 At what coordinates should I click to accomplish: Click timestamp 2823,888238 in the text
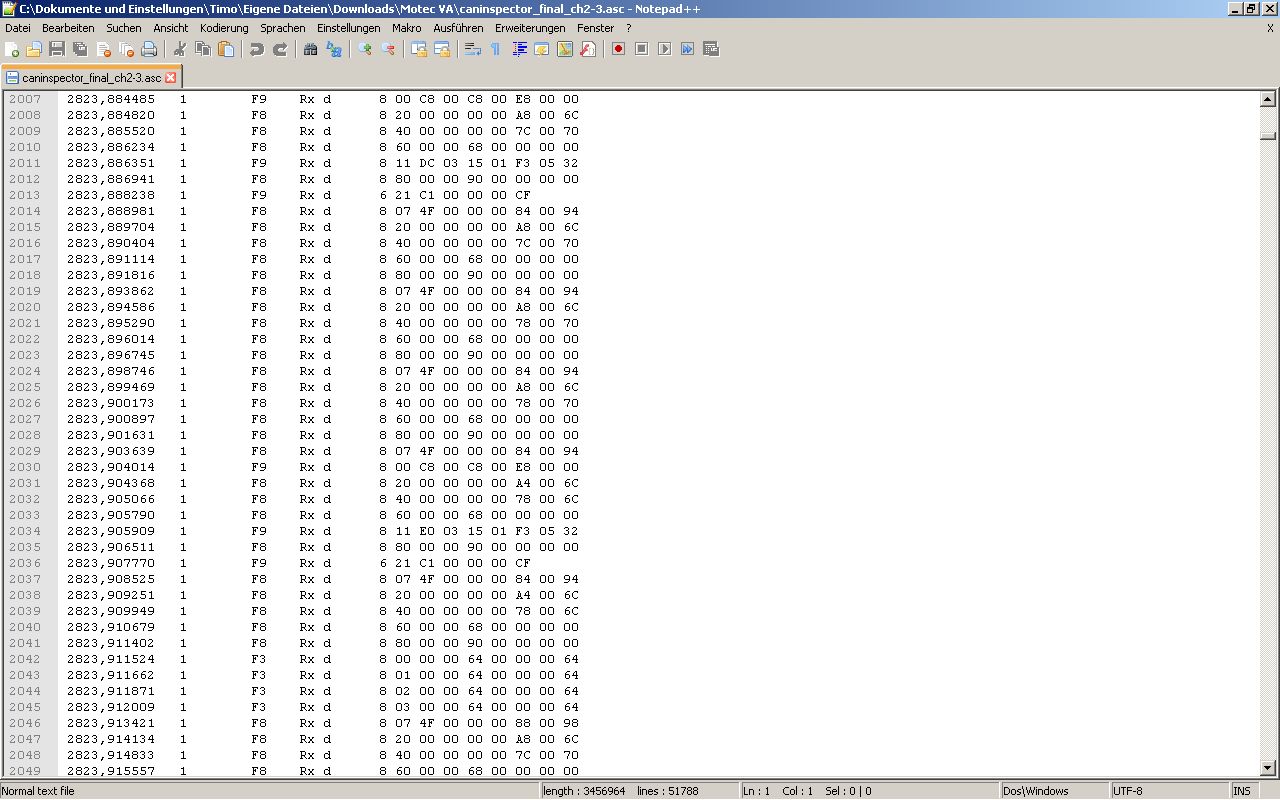tap(111, 195)
